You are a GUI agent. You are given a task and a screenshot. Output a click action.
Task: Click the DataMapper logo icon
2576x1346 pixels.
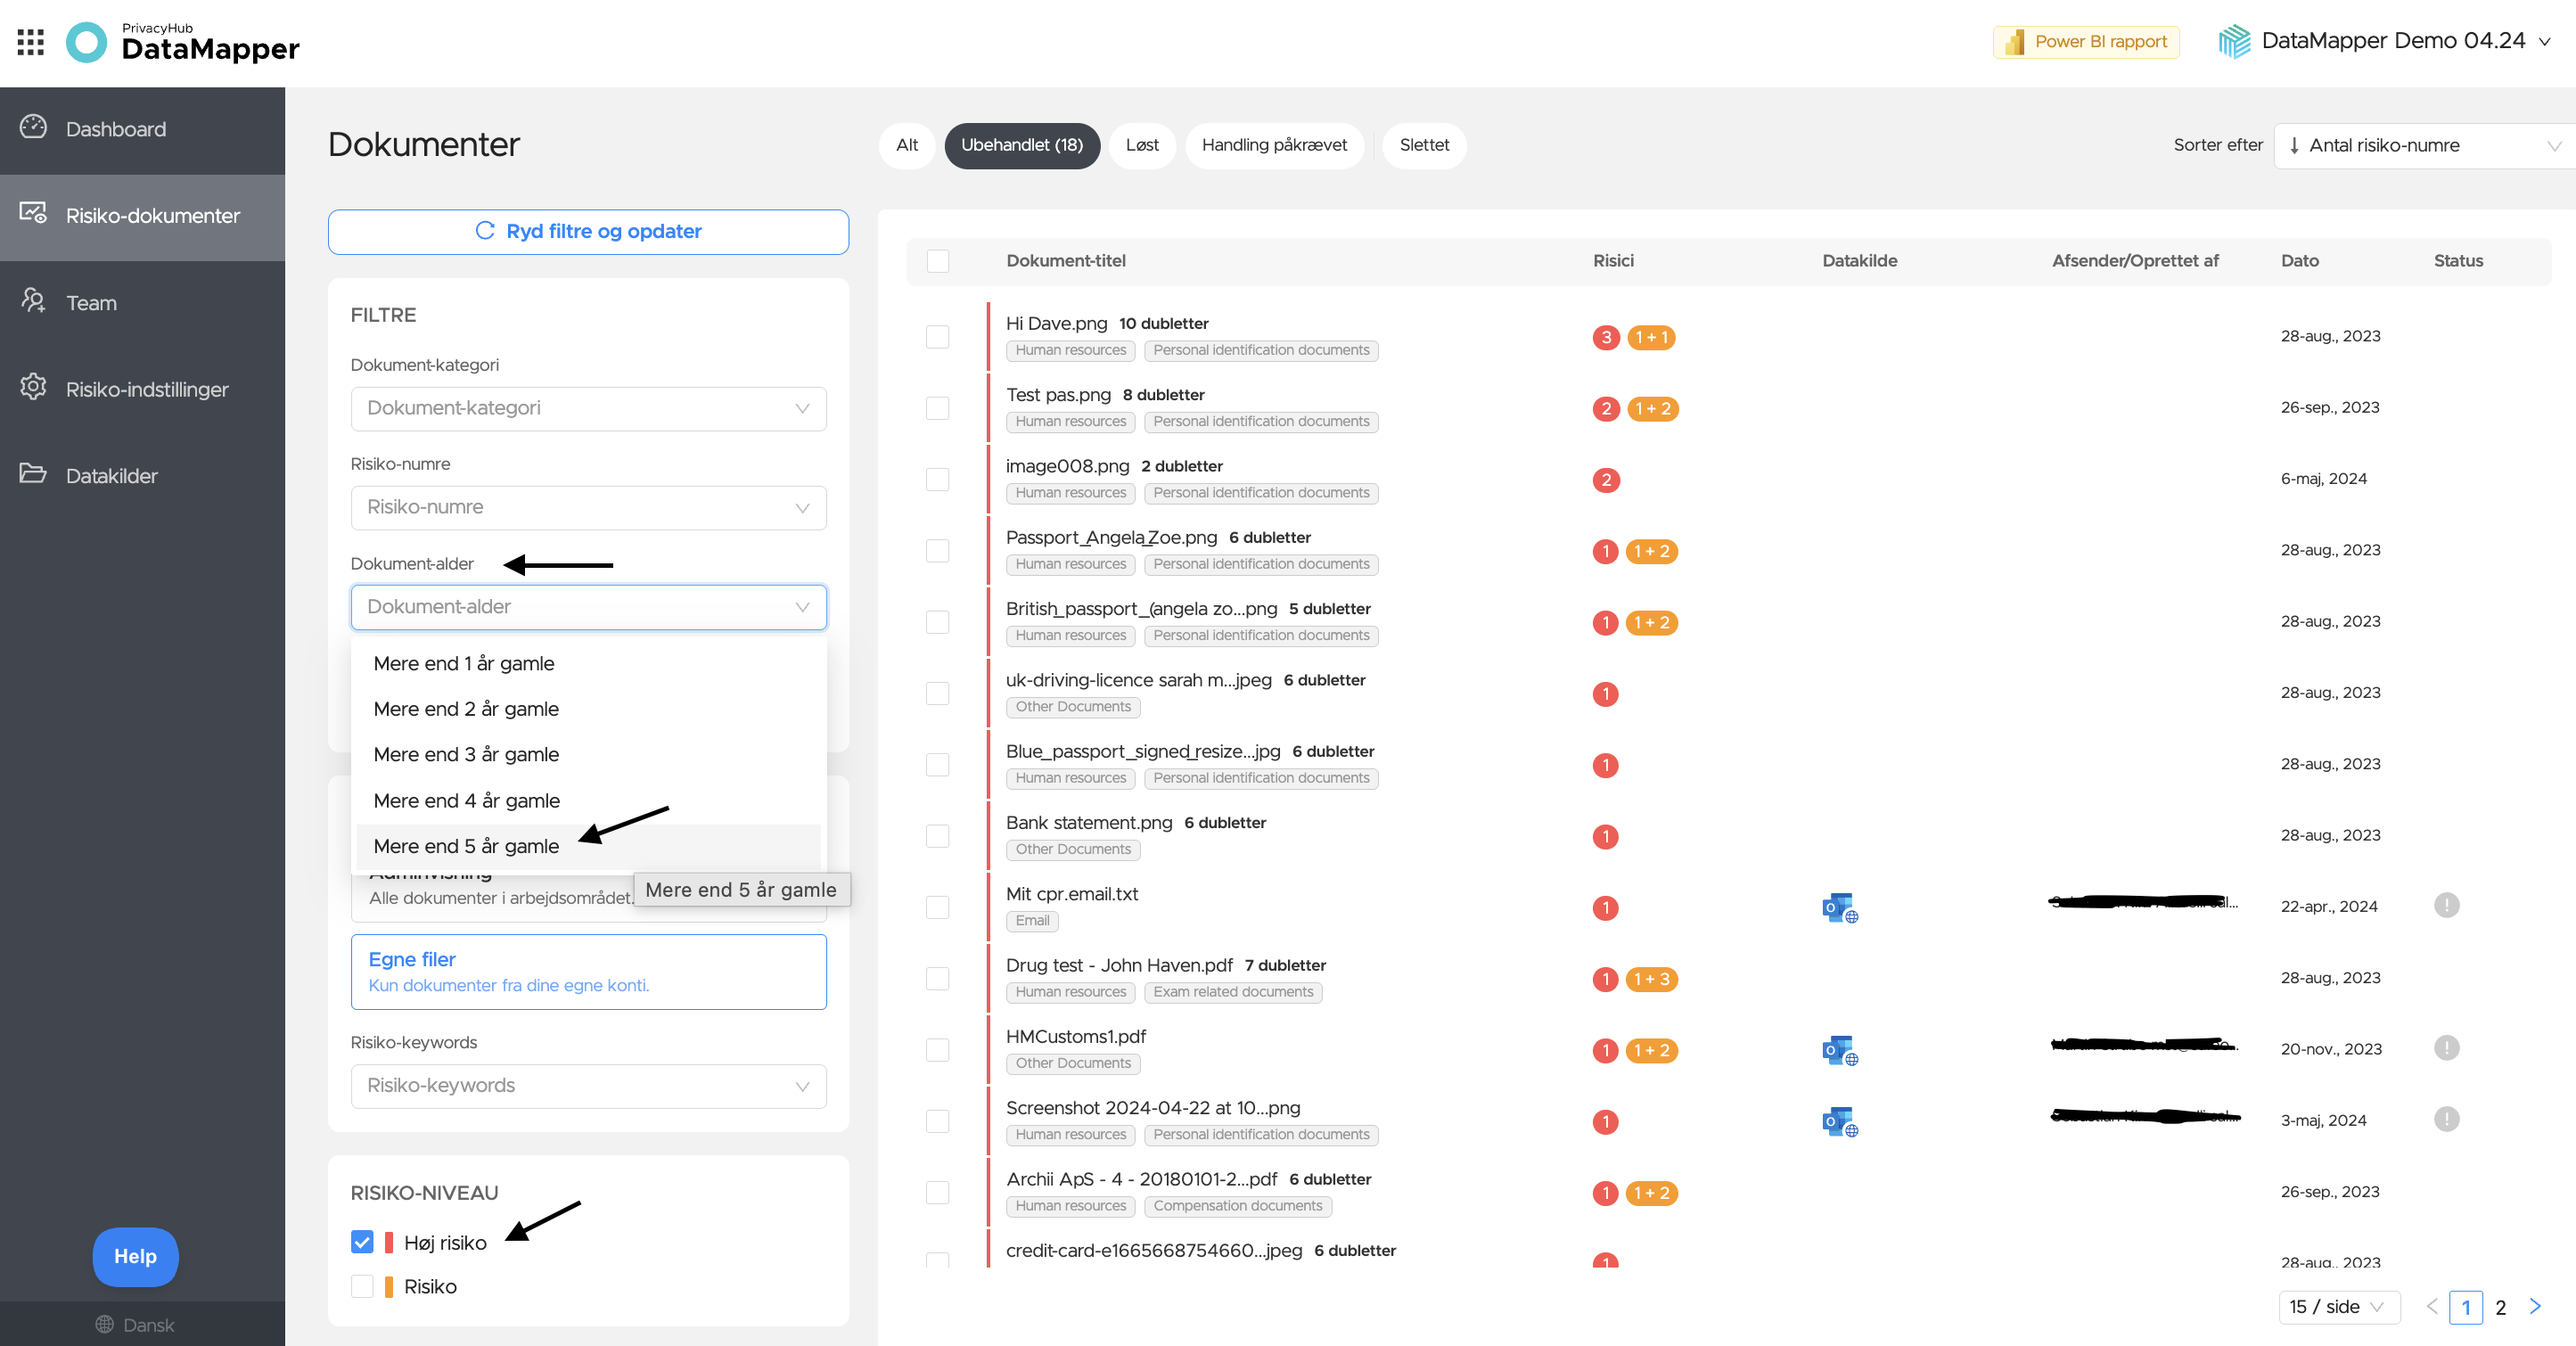pyautogui.click(x=86, y=42)
